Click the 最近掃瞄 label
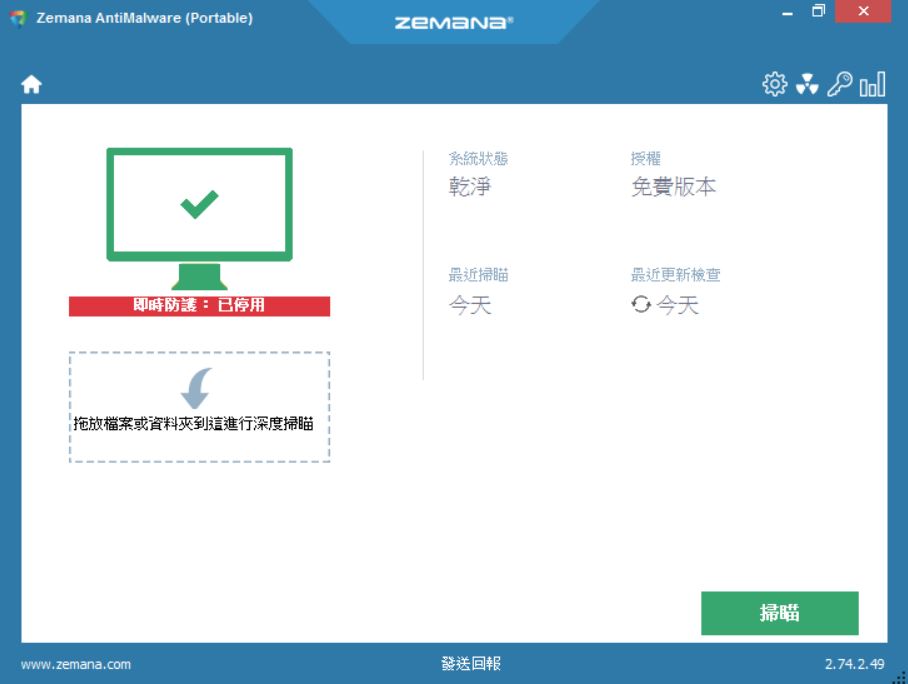Screen dimensions: 908x684 pos(478,275)
